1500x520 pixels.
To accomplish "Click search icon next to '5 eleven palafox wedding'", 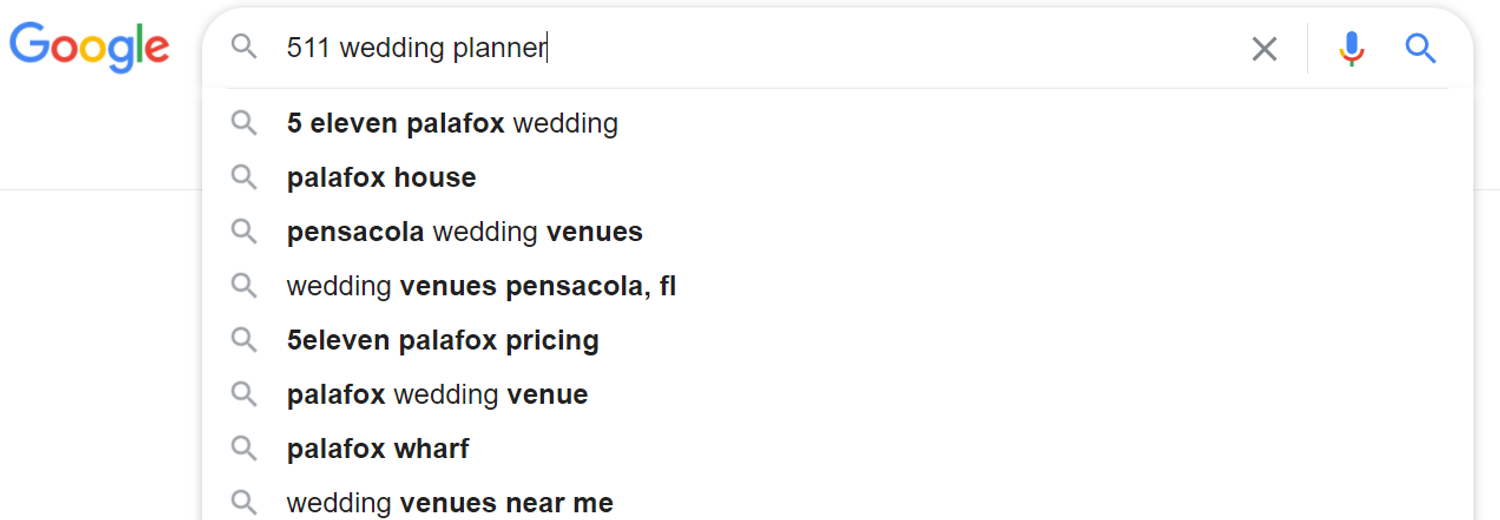I will point(244,124).
